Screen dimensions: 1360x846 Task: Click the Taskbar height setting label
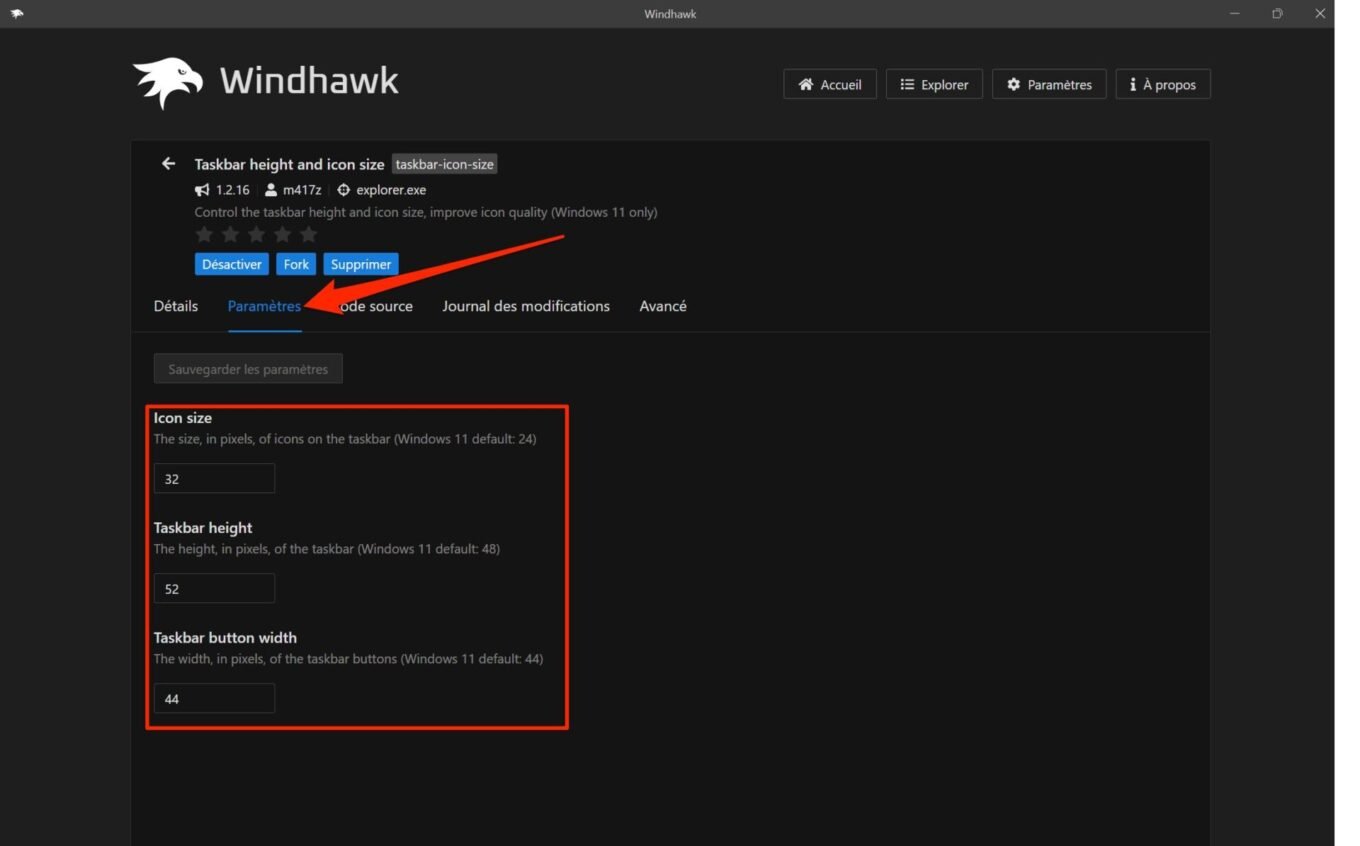point(203,528)
